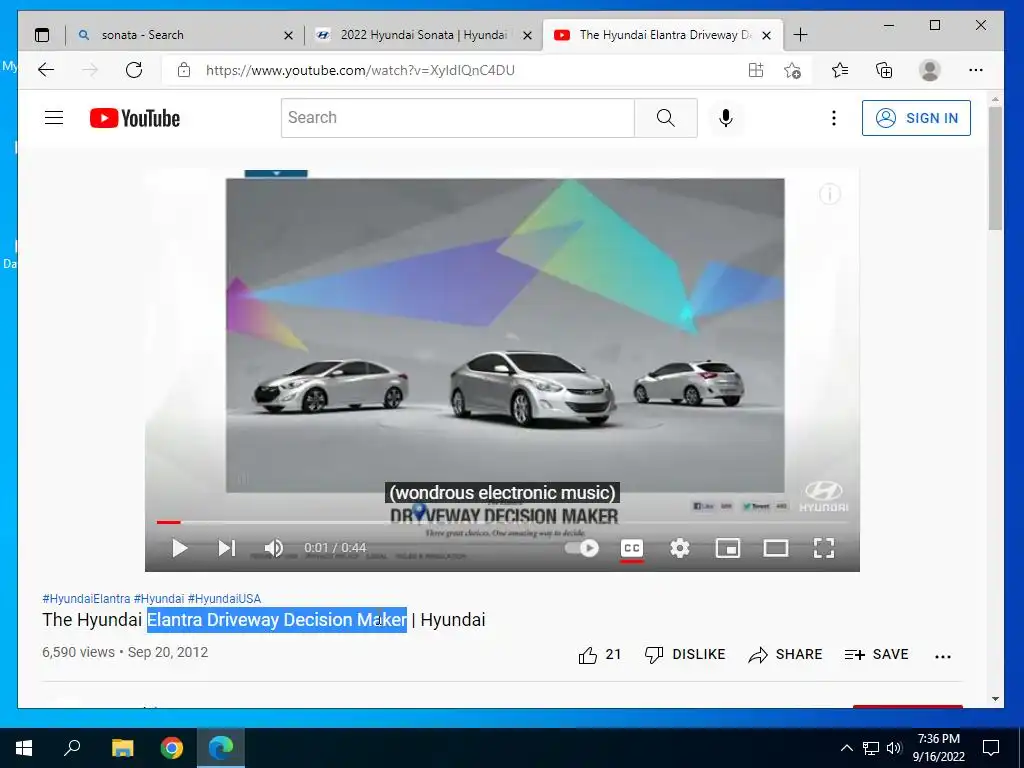The image size is (1024, 768).
Task: Open the Collections icon
Action: [884, 70]
